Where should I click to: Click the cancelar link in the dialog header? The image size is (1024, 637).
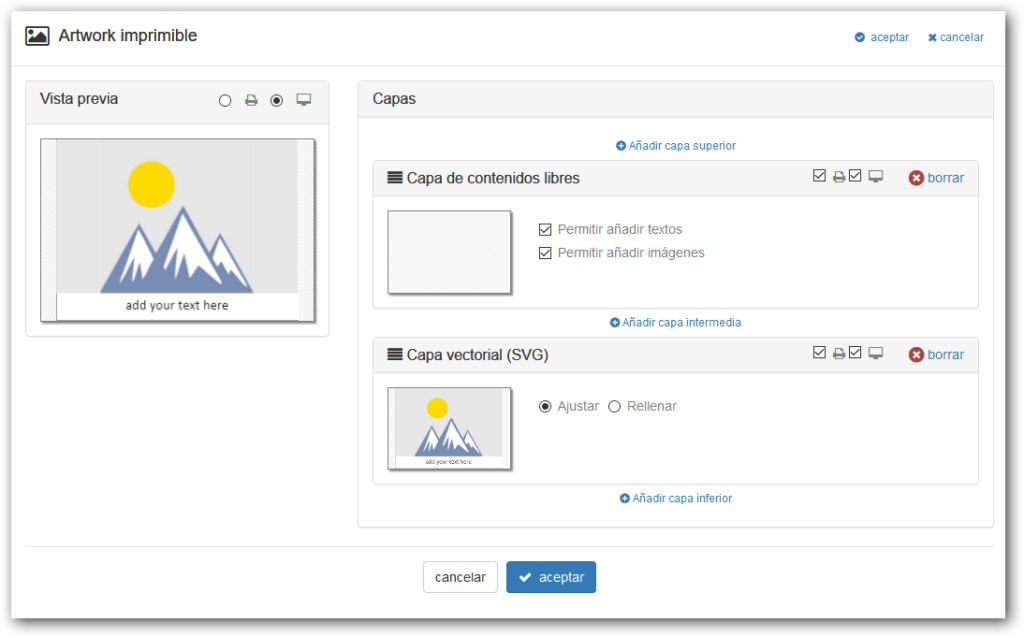tap(956, 37)
